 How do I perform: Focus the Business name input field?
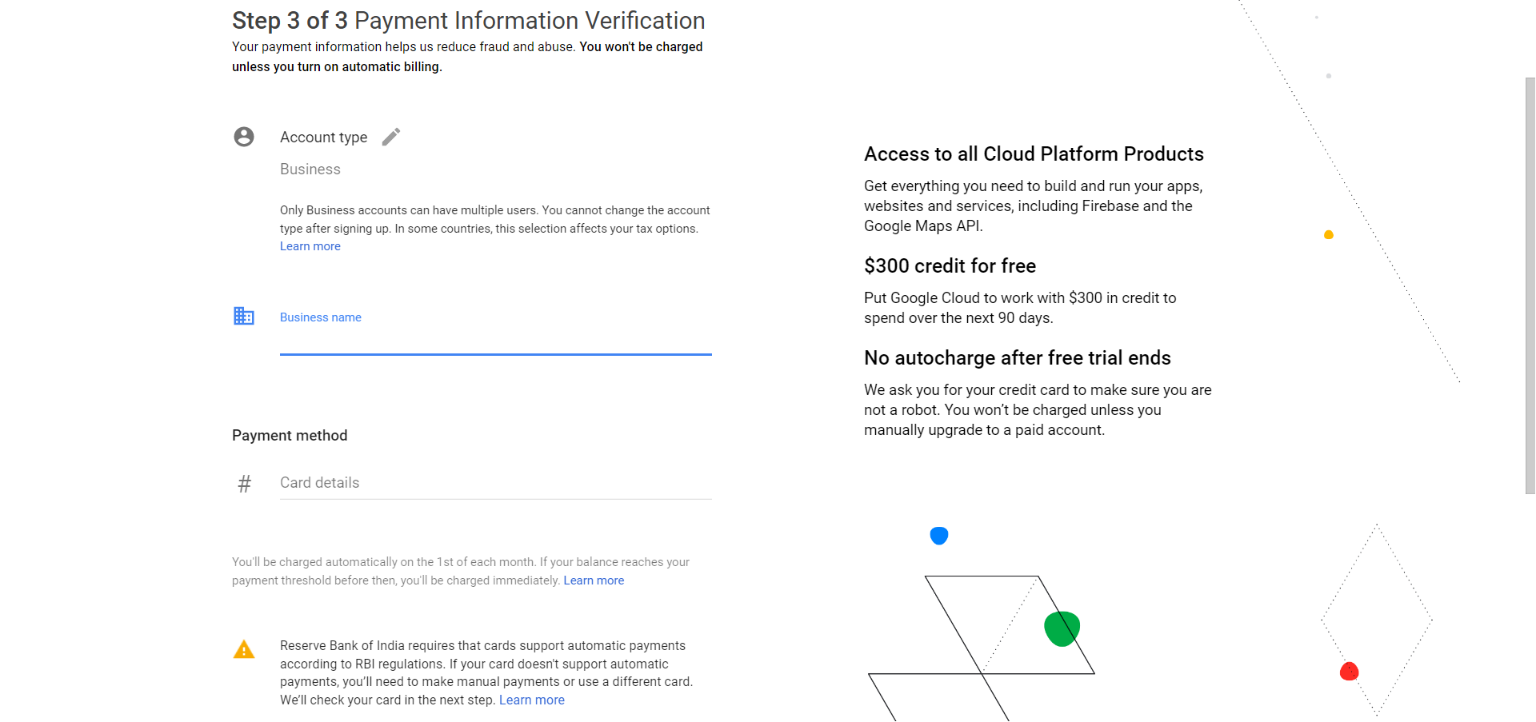(x=496, y=340)
